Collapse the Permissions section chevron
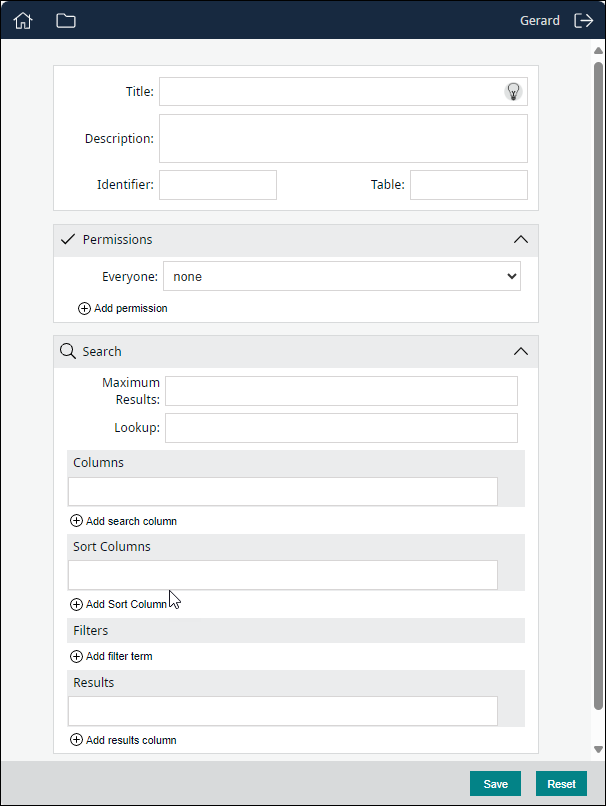Viewport: 606px width, 806px height. (x=520, y=240)
